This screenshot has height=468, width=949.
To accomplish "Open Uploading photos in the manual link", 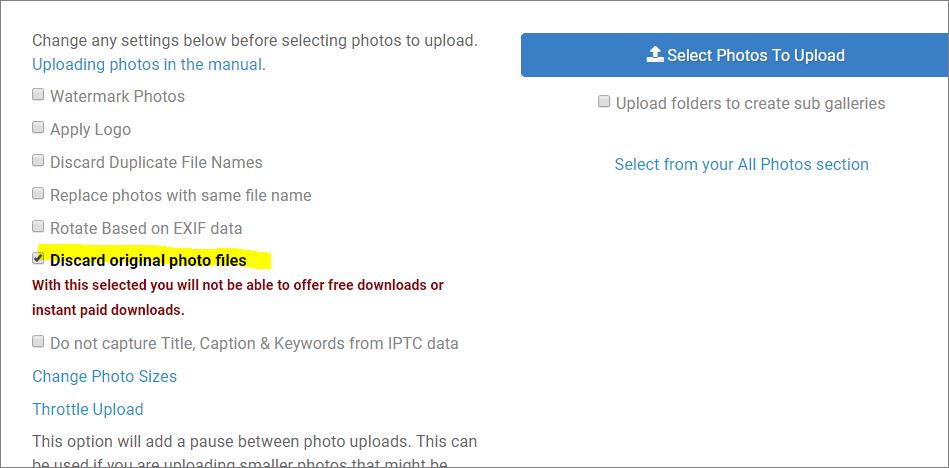I will [x=147, y=64].
